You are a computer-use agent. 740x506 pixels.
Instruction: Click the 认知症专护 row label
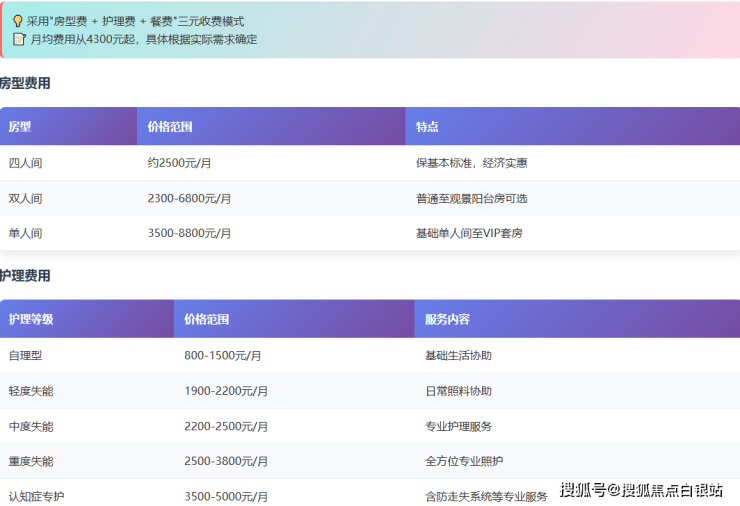click(x=37, y=496)
